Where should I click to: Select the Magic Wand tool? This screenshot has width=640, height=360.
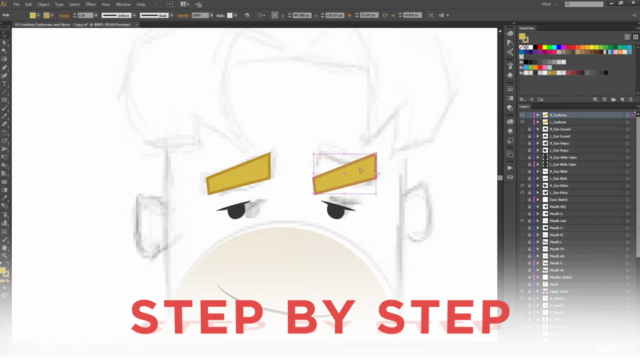point(4,51)
